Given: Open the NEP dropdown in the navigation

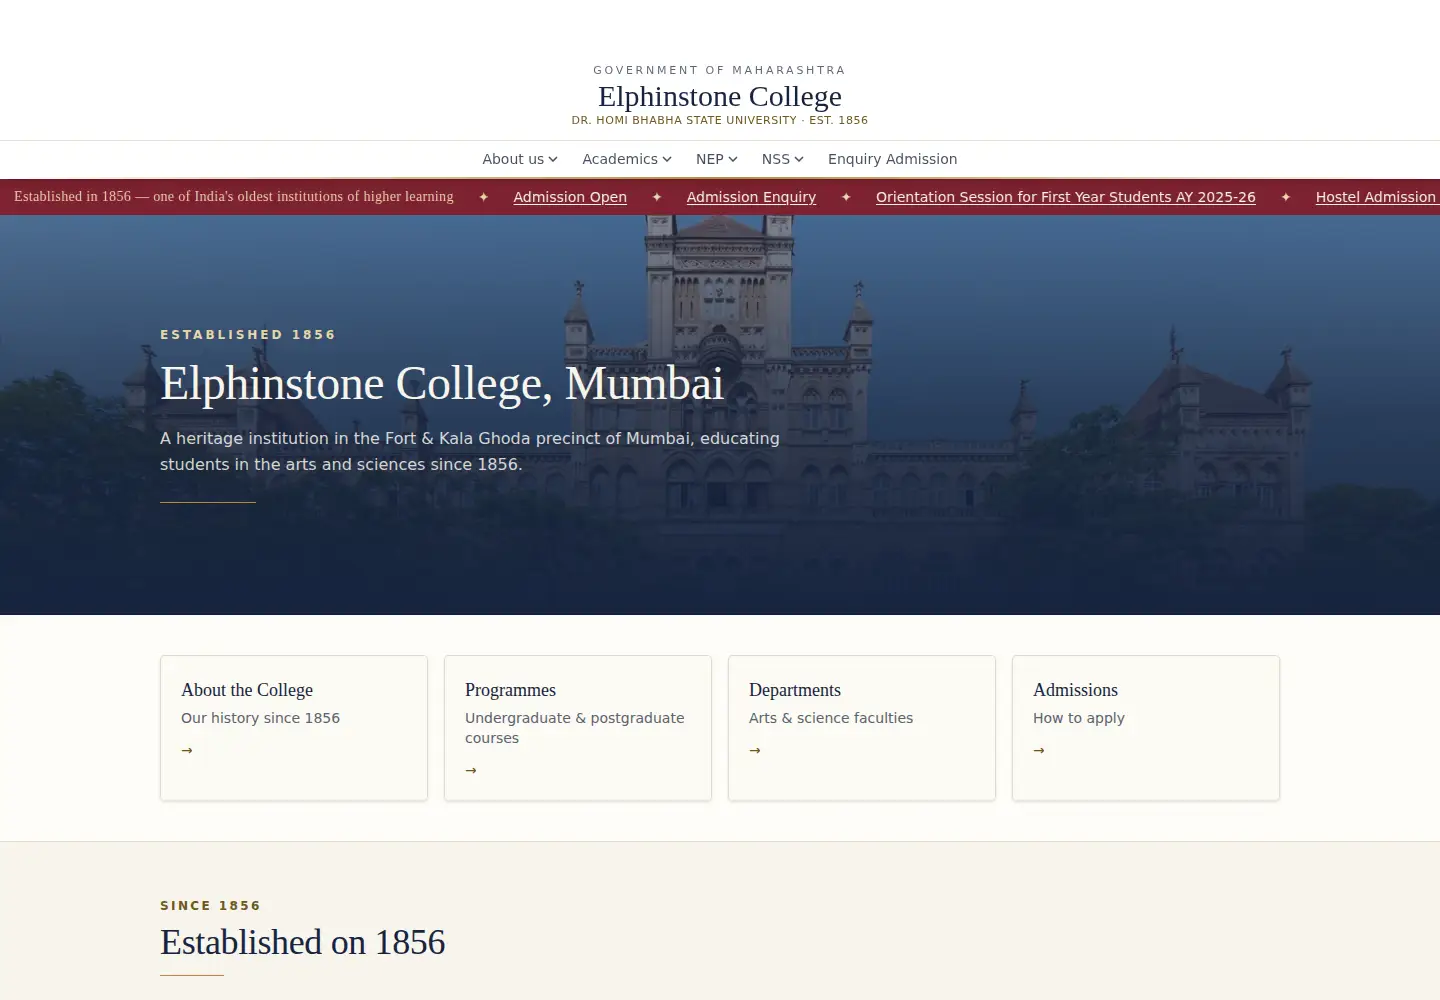Looking at the screenshot, I should coord(717,159).
